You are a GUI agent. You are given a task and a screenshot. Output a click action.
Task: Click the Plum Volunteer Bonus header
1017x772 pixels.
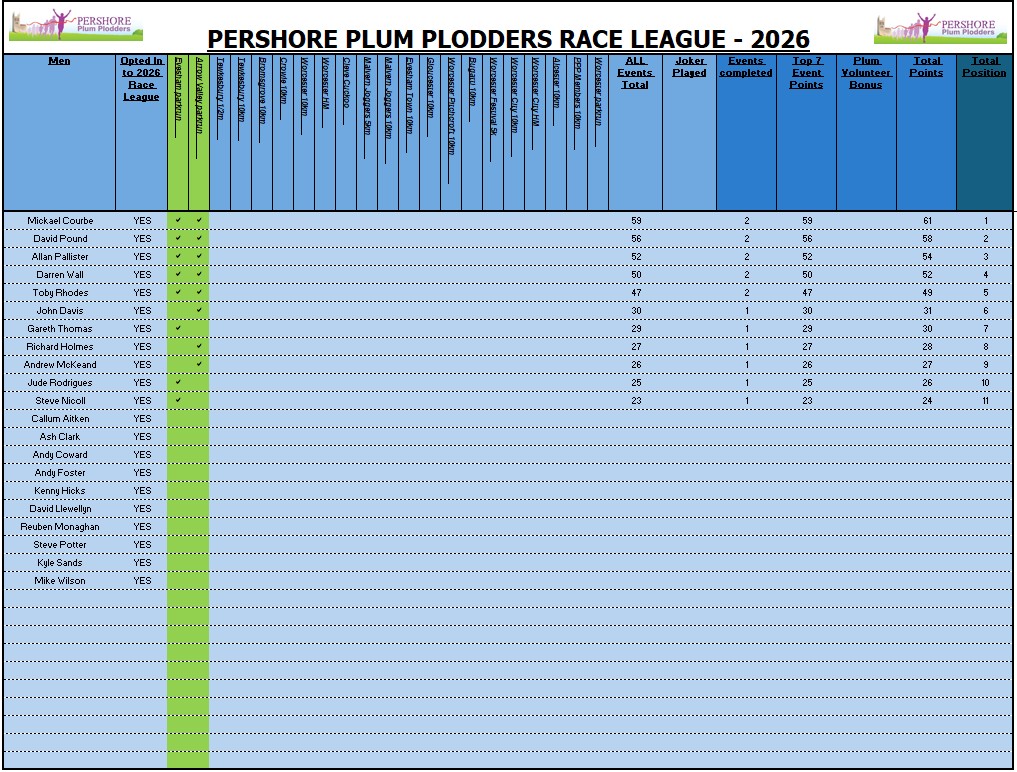pyautogui.click(x=866, y=73)
